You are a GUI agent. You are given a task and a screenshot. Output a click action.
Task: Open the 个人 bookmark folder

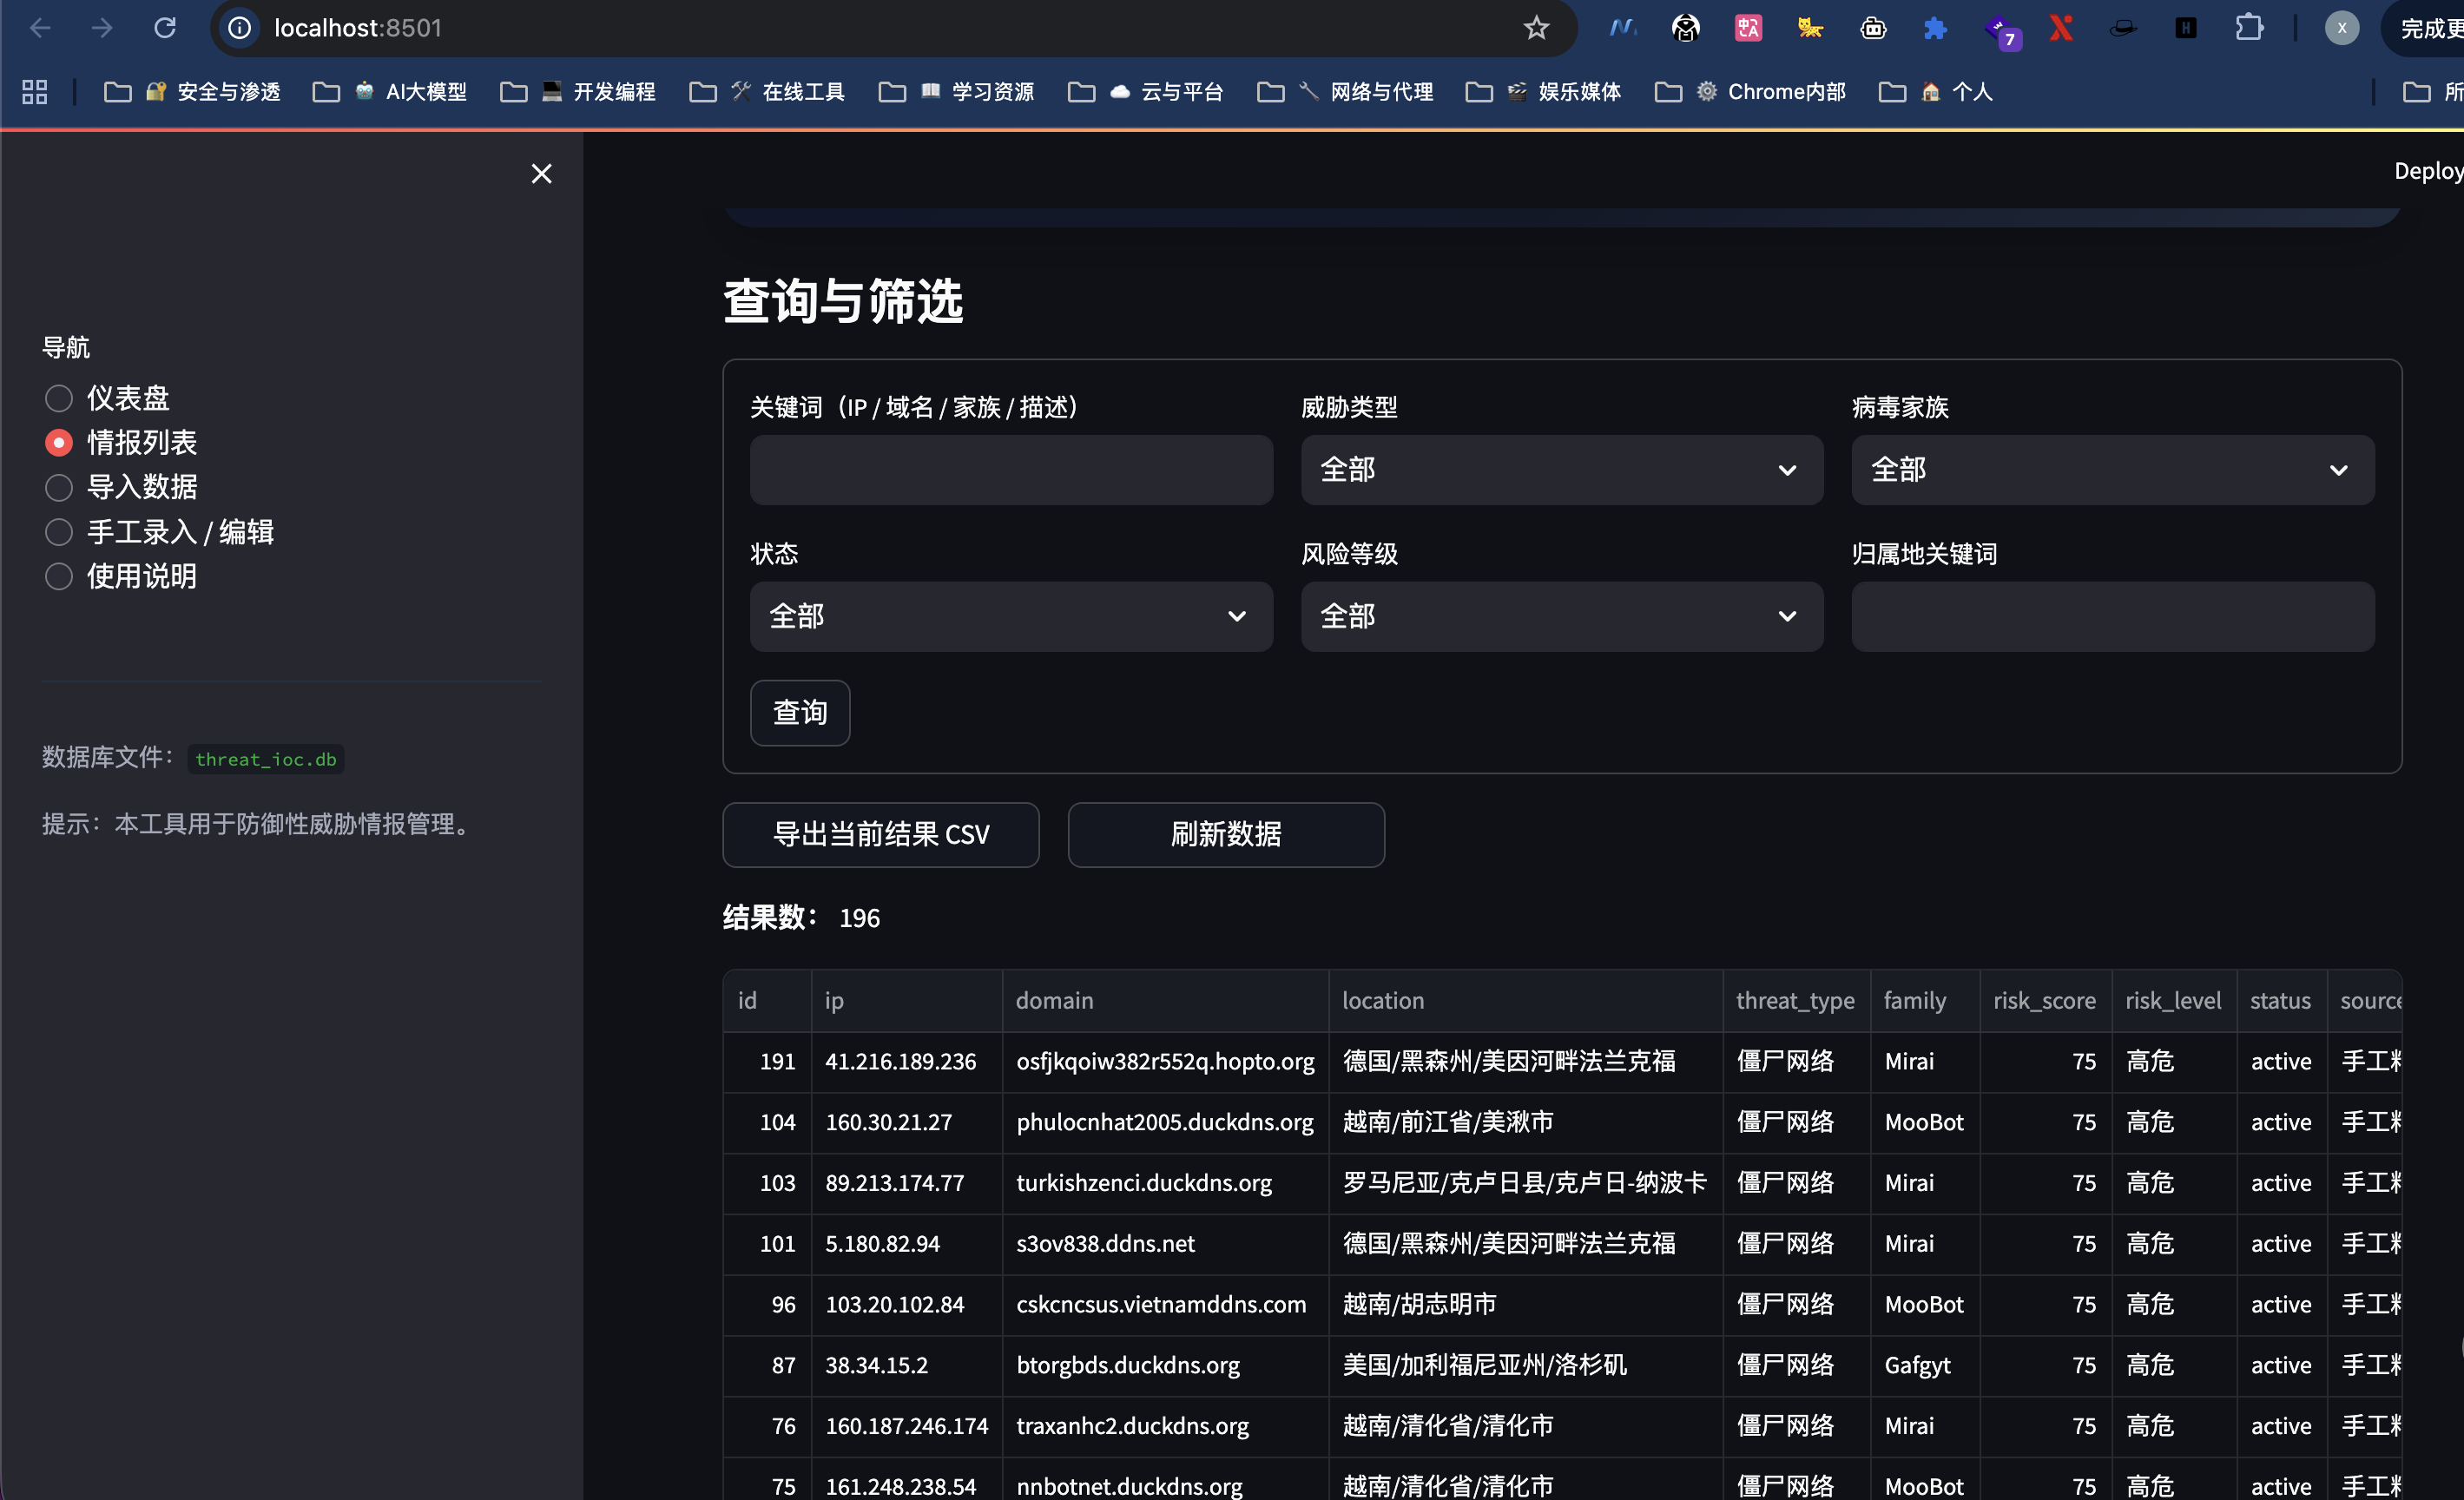pyautogui.click(x=1936, y=92)
